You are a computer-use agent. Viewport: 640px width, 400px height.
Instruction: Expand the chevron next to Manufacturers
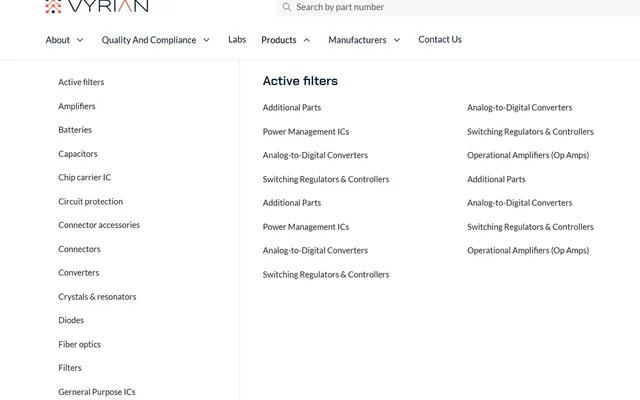[x=397, y=40]
